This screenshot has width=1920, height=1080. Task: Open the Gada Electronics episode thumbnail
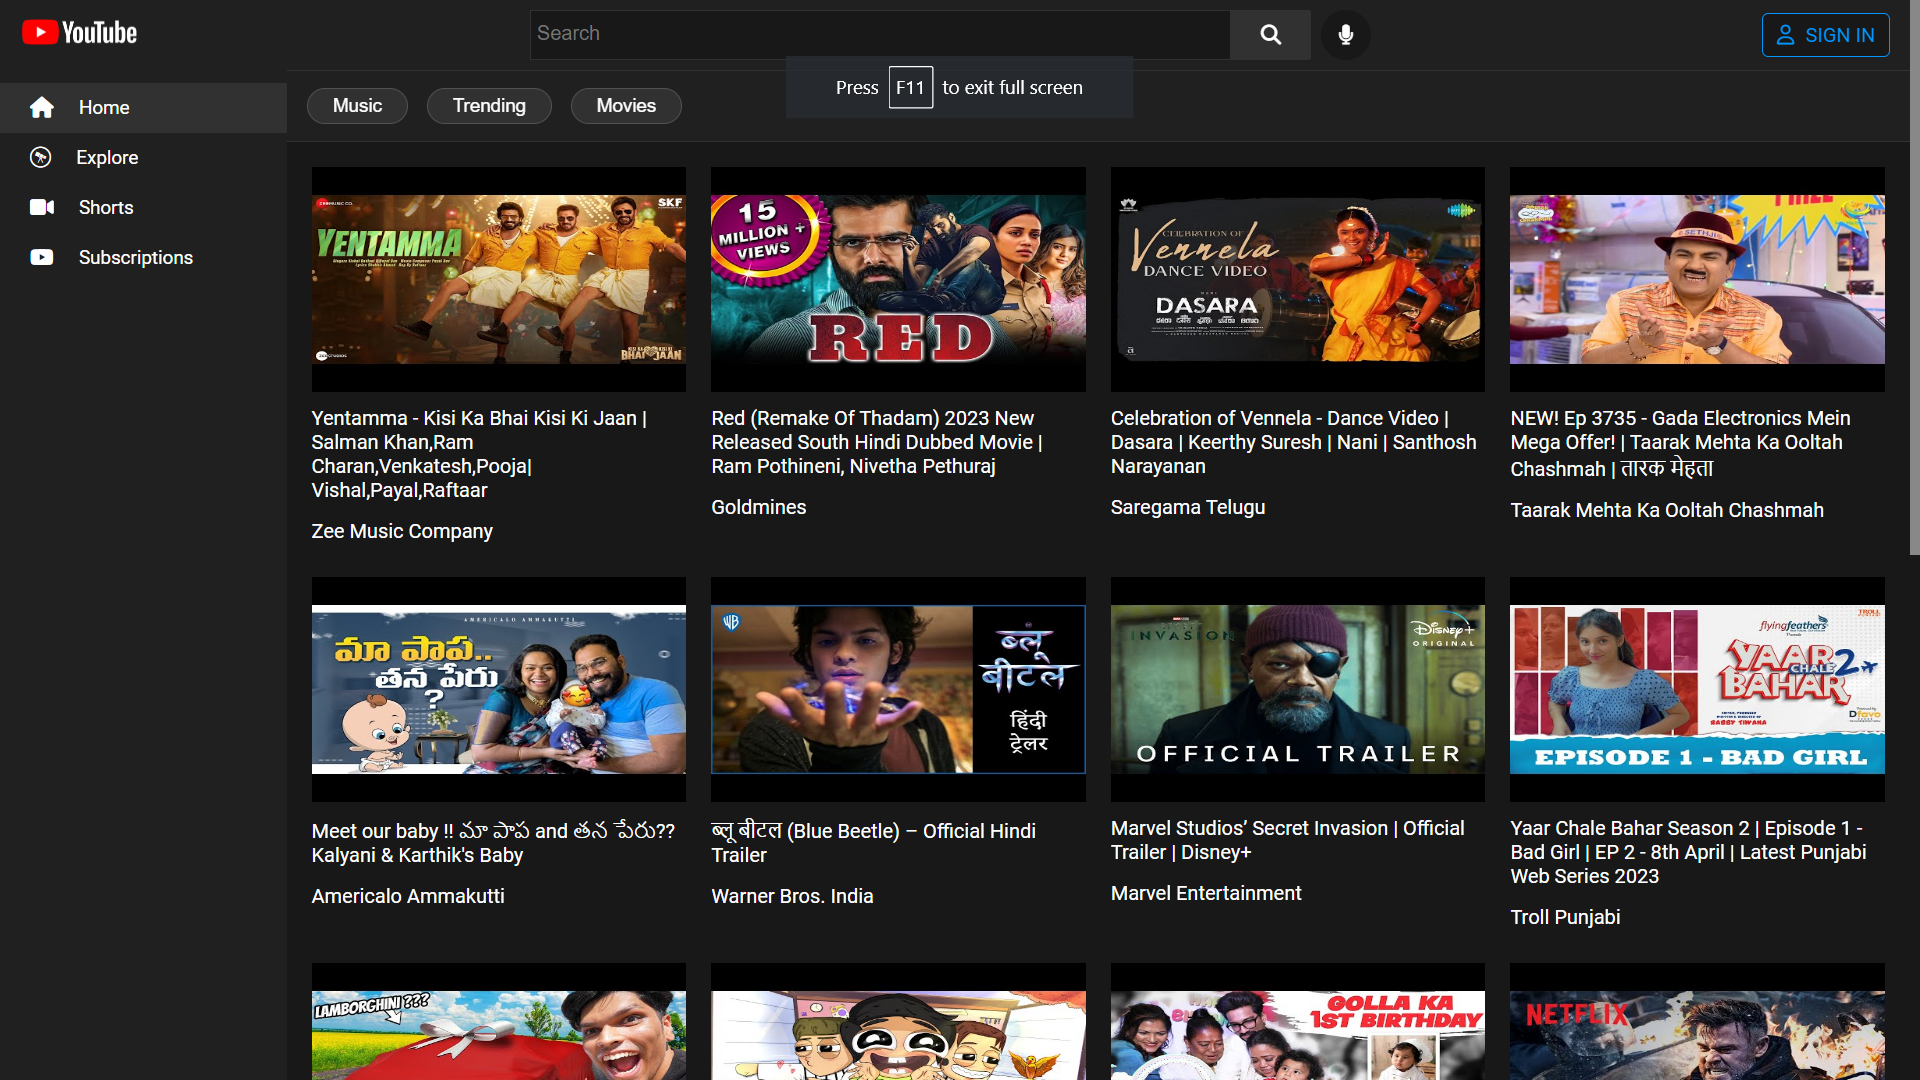pyautogui.click(x=1697, y=279)
